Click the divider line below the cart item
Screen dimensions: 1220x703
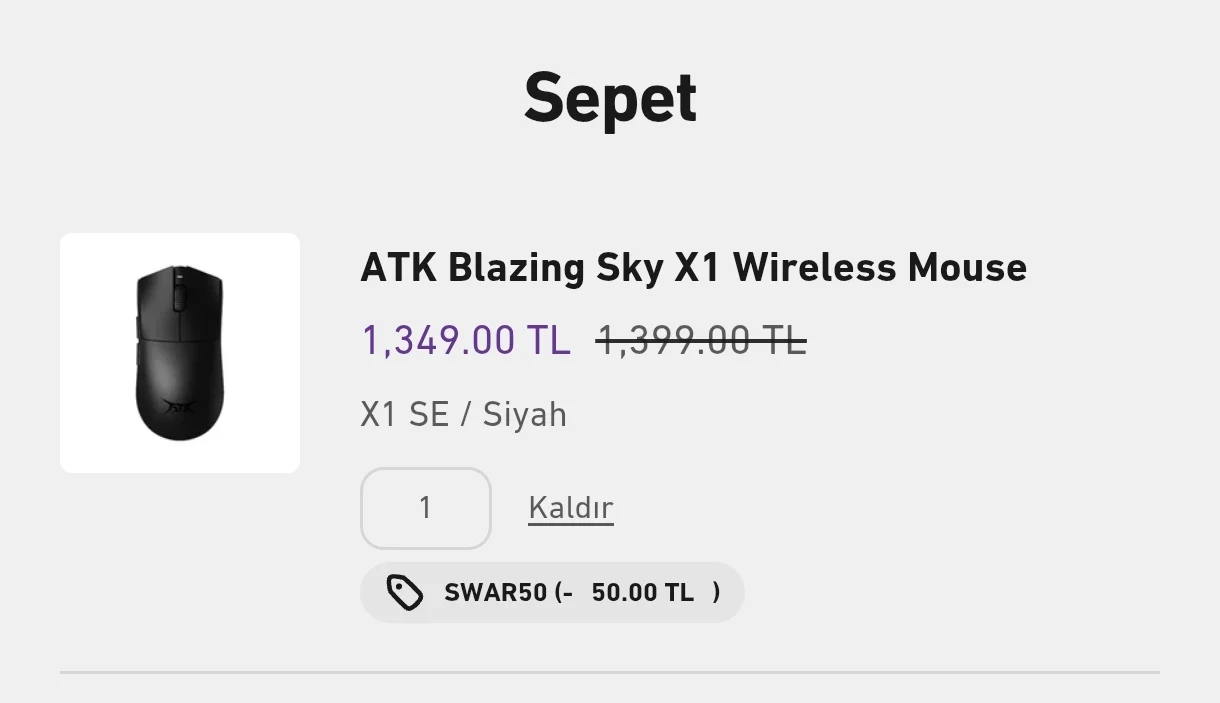coord(610,673)
